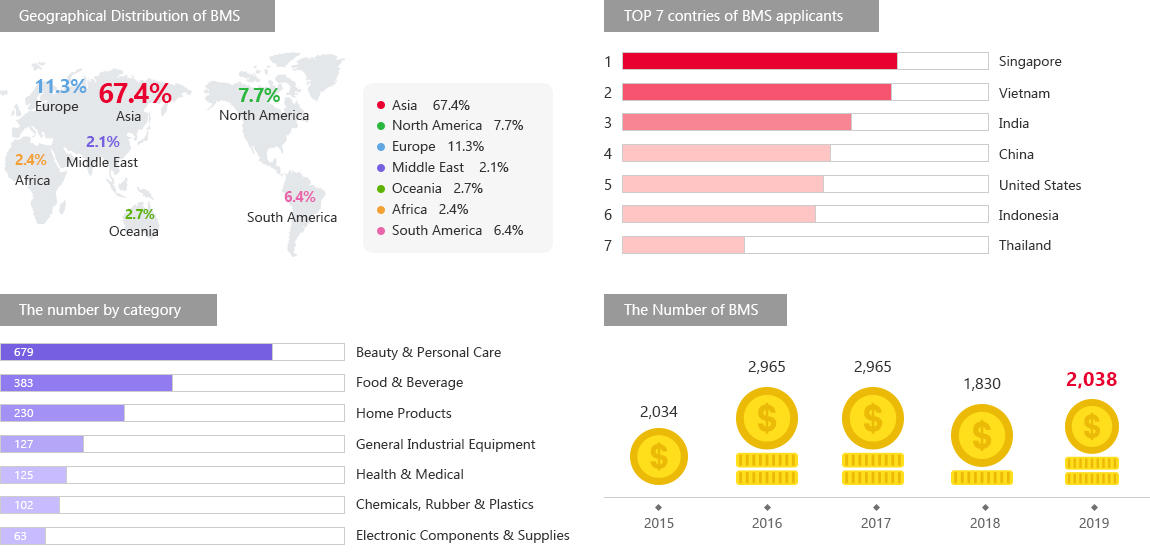Click the 67.4% Asia map figure
The width and height of the screenshot is (1150, 560).
tap(135, 94)
